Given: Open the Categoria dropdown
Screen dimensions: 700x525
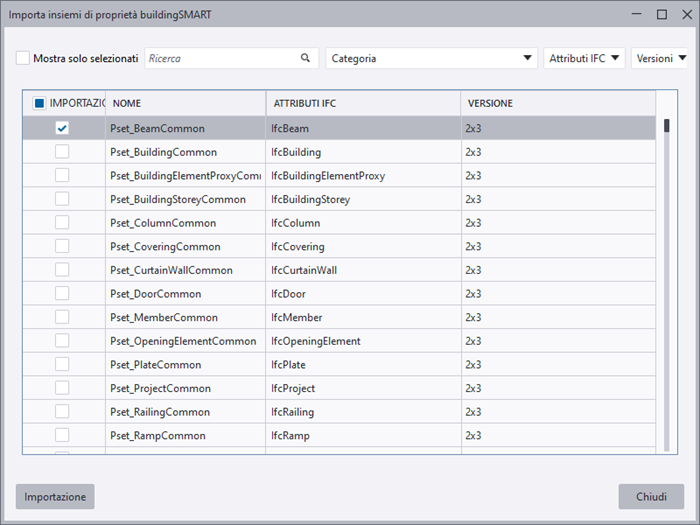Looking at the screenshot, I should point(431,59).
